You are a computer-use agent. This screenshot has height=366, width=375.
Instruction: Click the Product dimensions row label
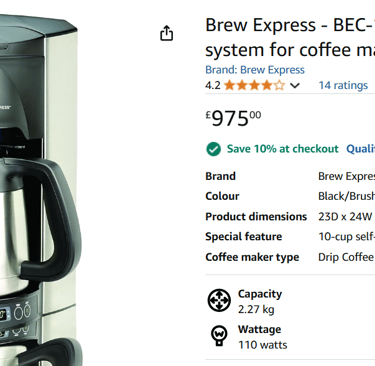[x=256, y=217]
